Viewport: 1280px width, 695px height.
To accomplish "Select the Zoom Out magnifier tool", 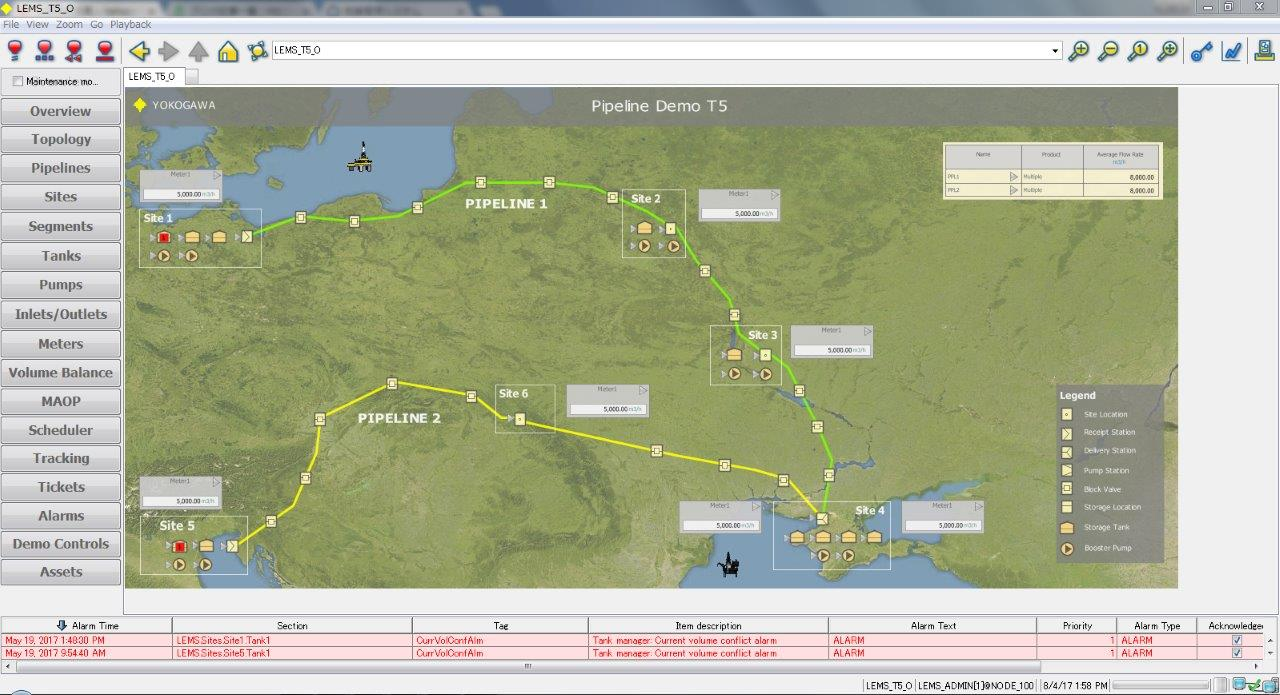I will [x=1108, y=50].
